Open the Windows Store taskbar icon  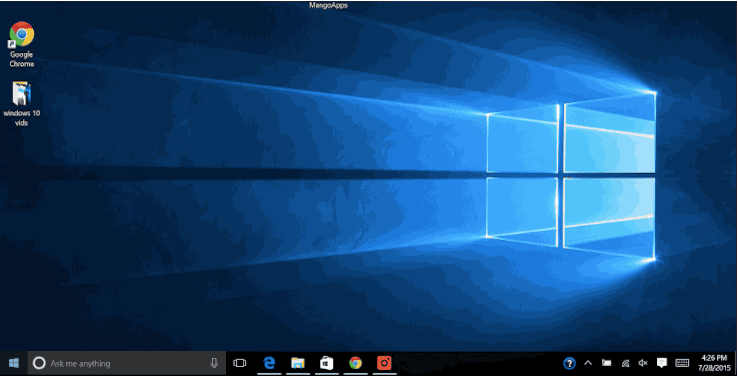tap(327, 363)
